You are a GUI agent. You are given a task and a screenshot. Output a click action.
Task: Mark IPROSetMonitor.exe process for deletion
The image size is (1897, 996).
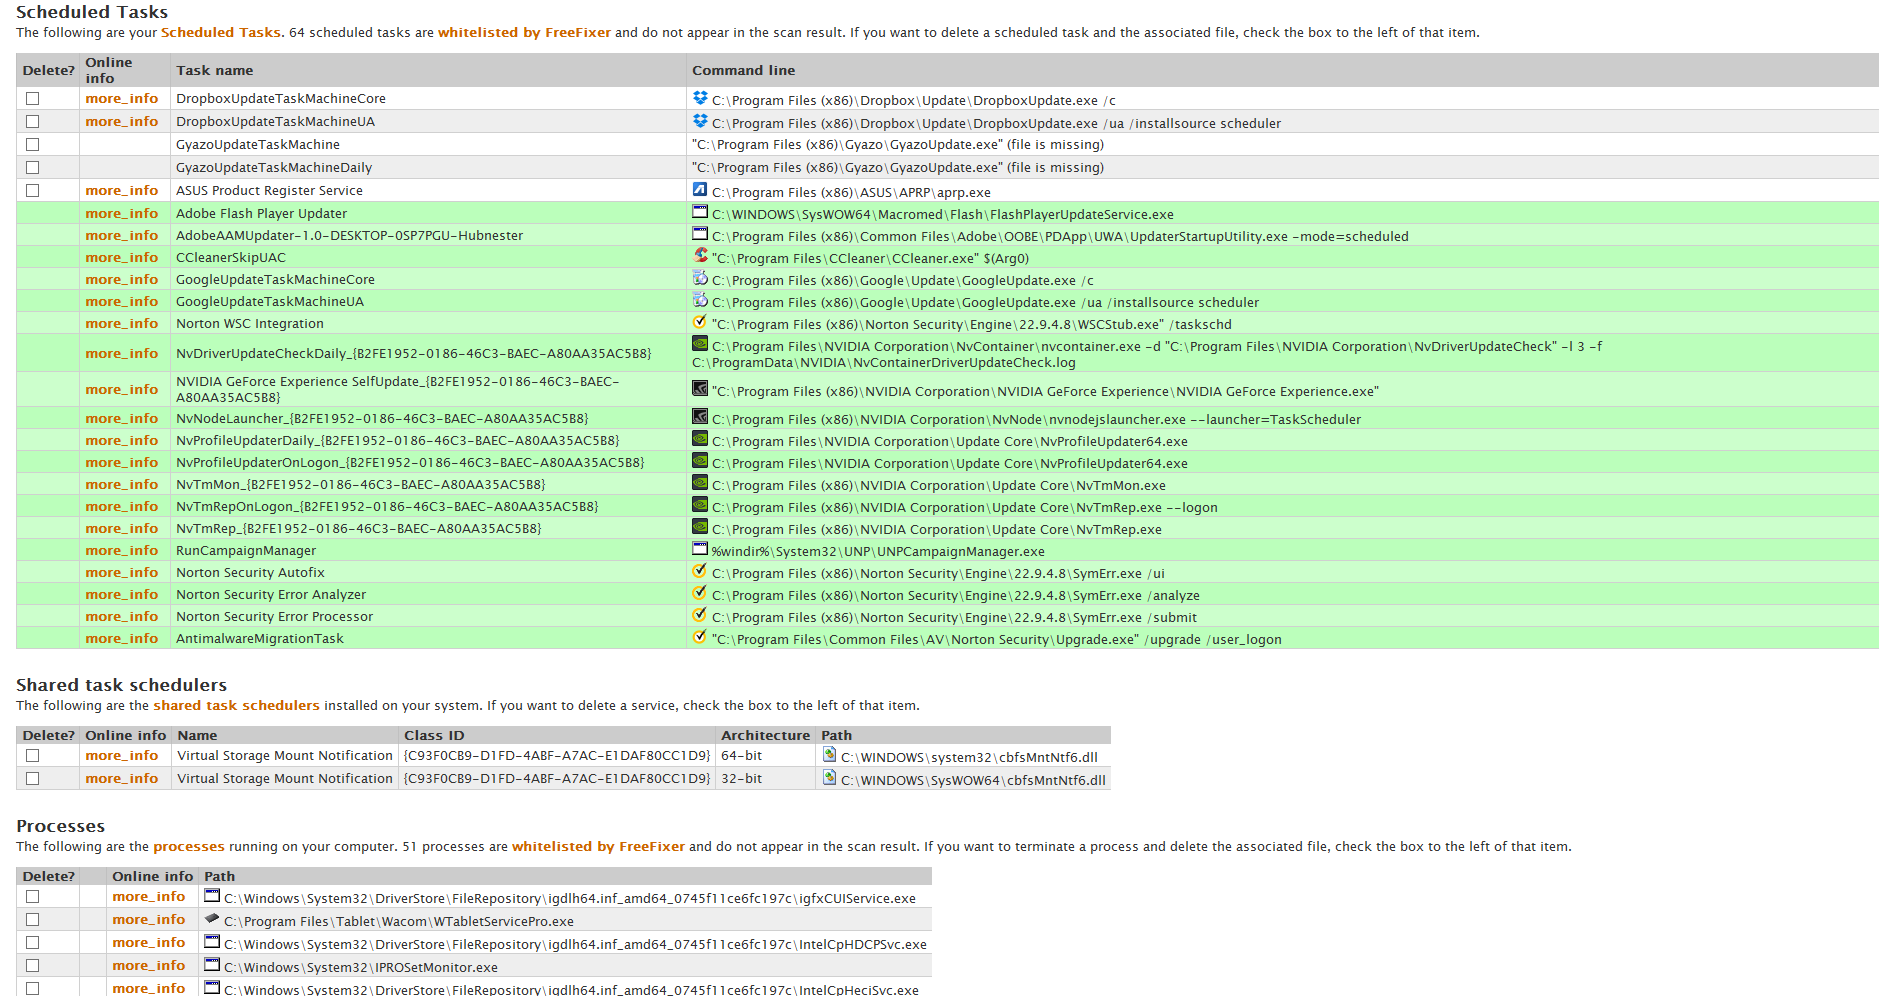pyautogui.click(x=32, y=966)
